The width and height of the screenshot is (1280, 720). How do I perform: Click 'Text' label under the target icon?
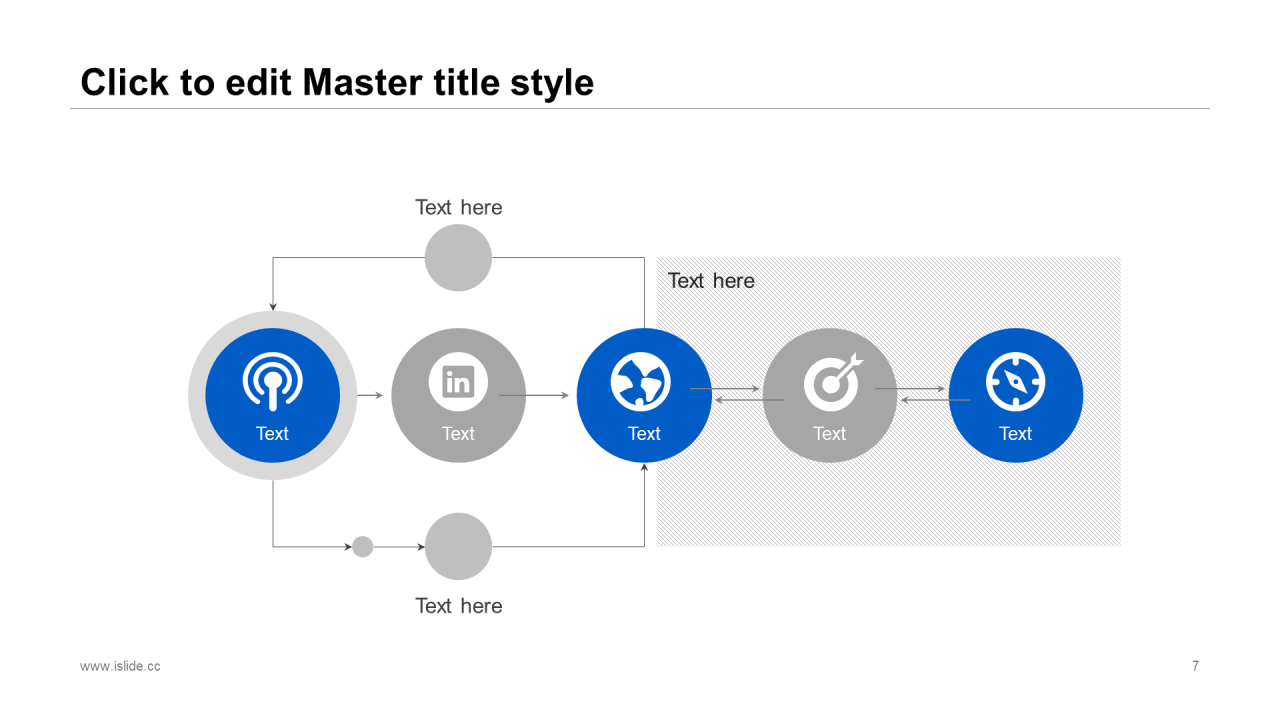(829, 433)
